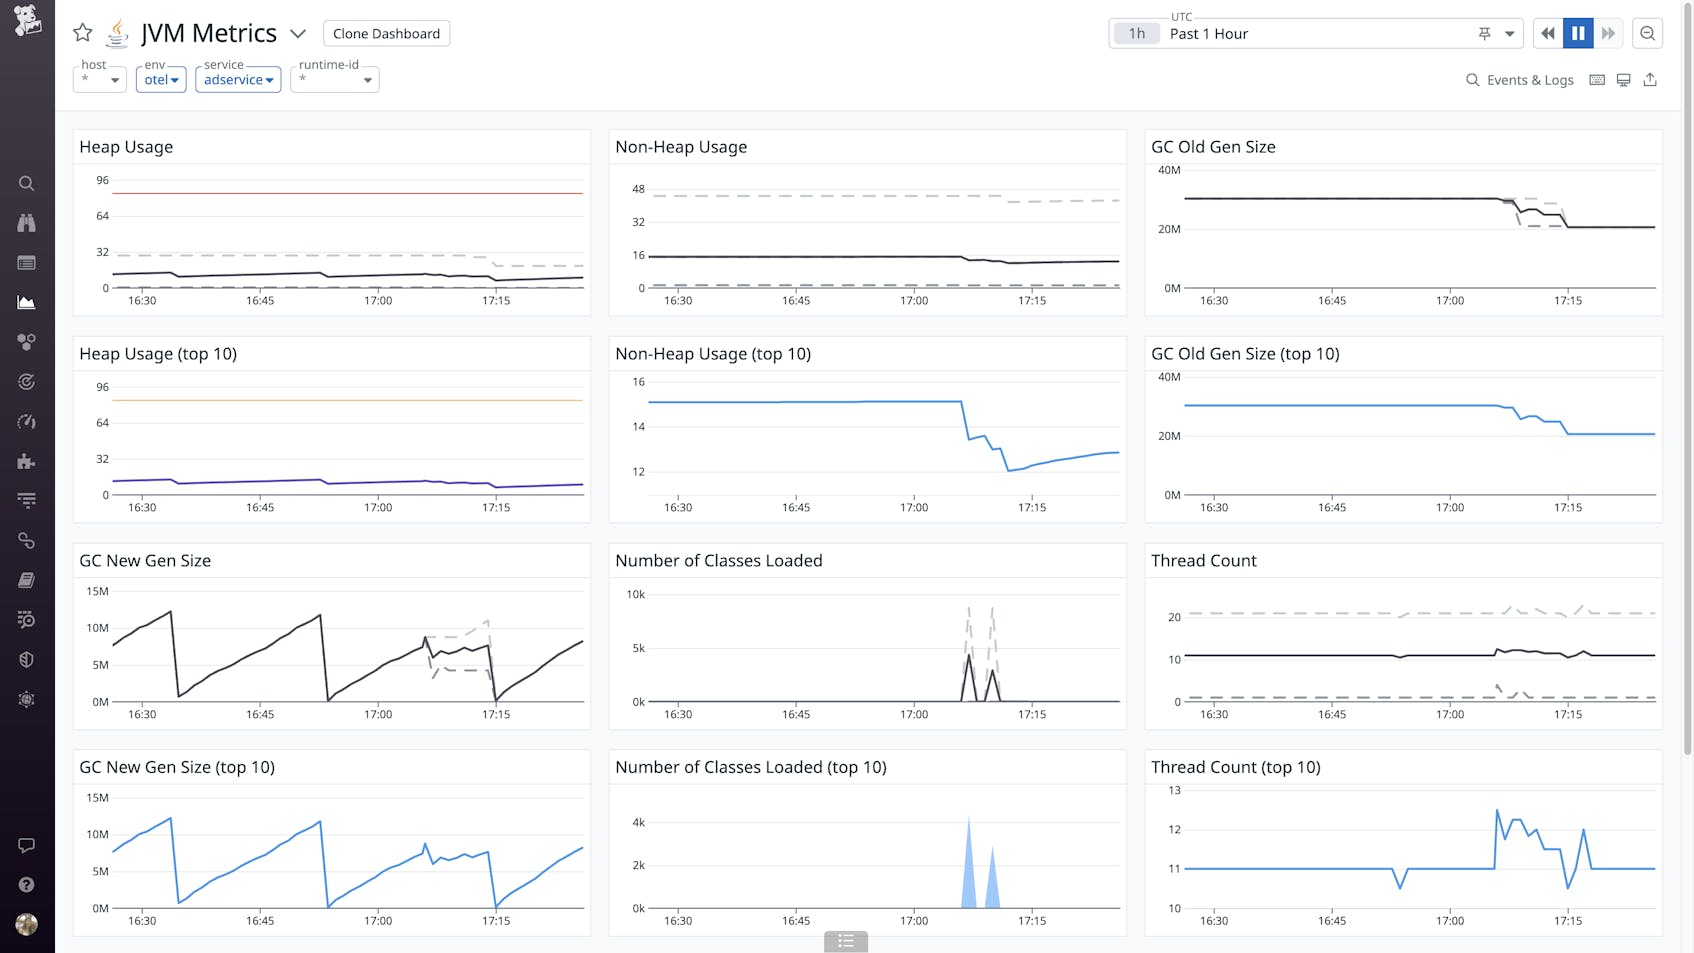Select the Watchdog binoculars icon in sidebar

coord(27,223)
